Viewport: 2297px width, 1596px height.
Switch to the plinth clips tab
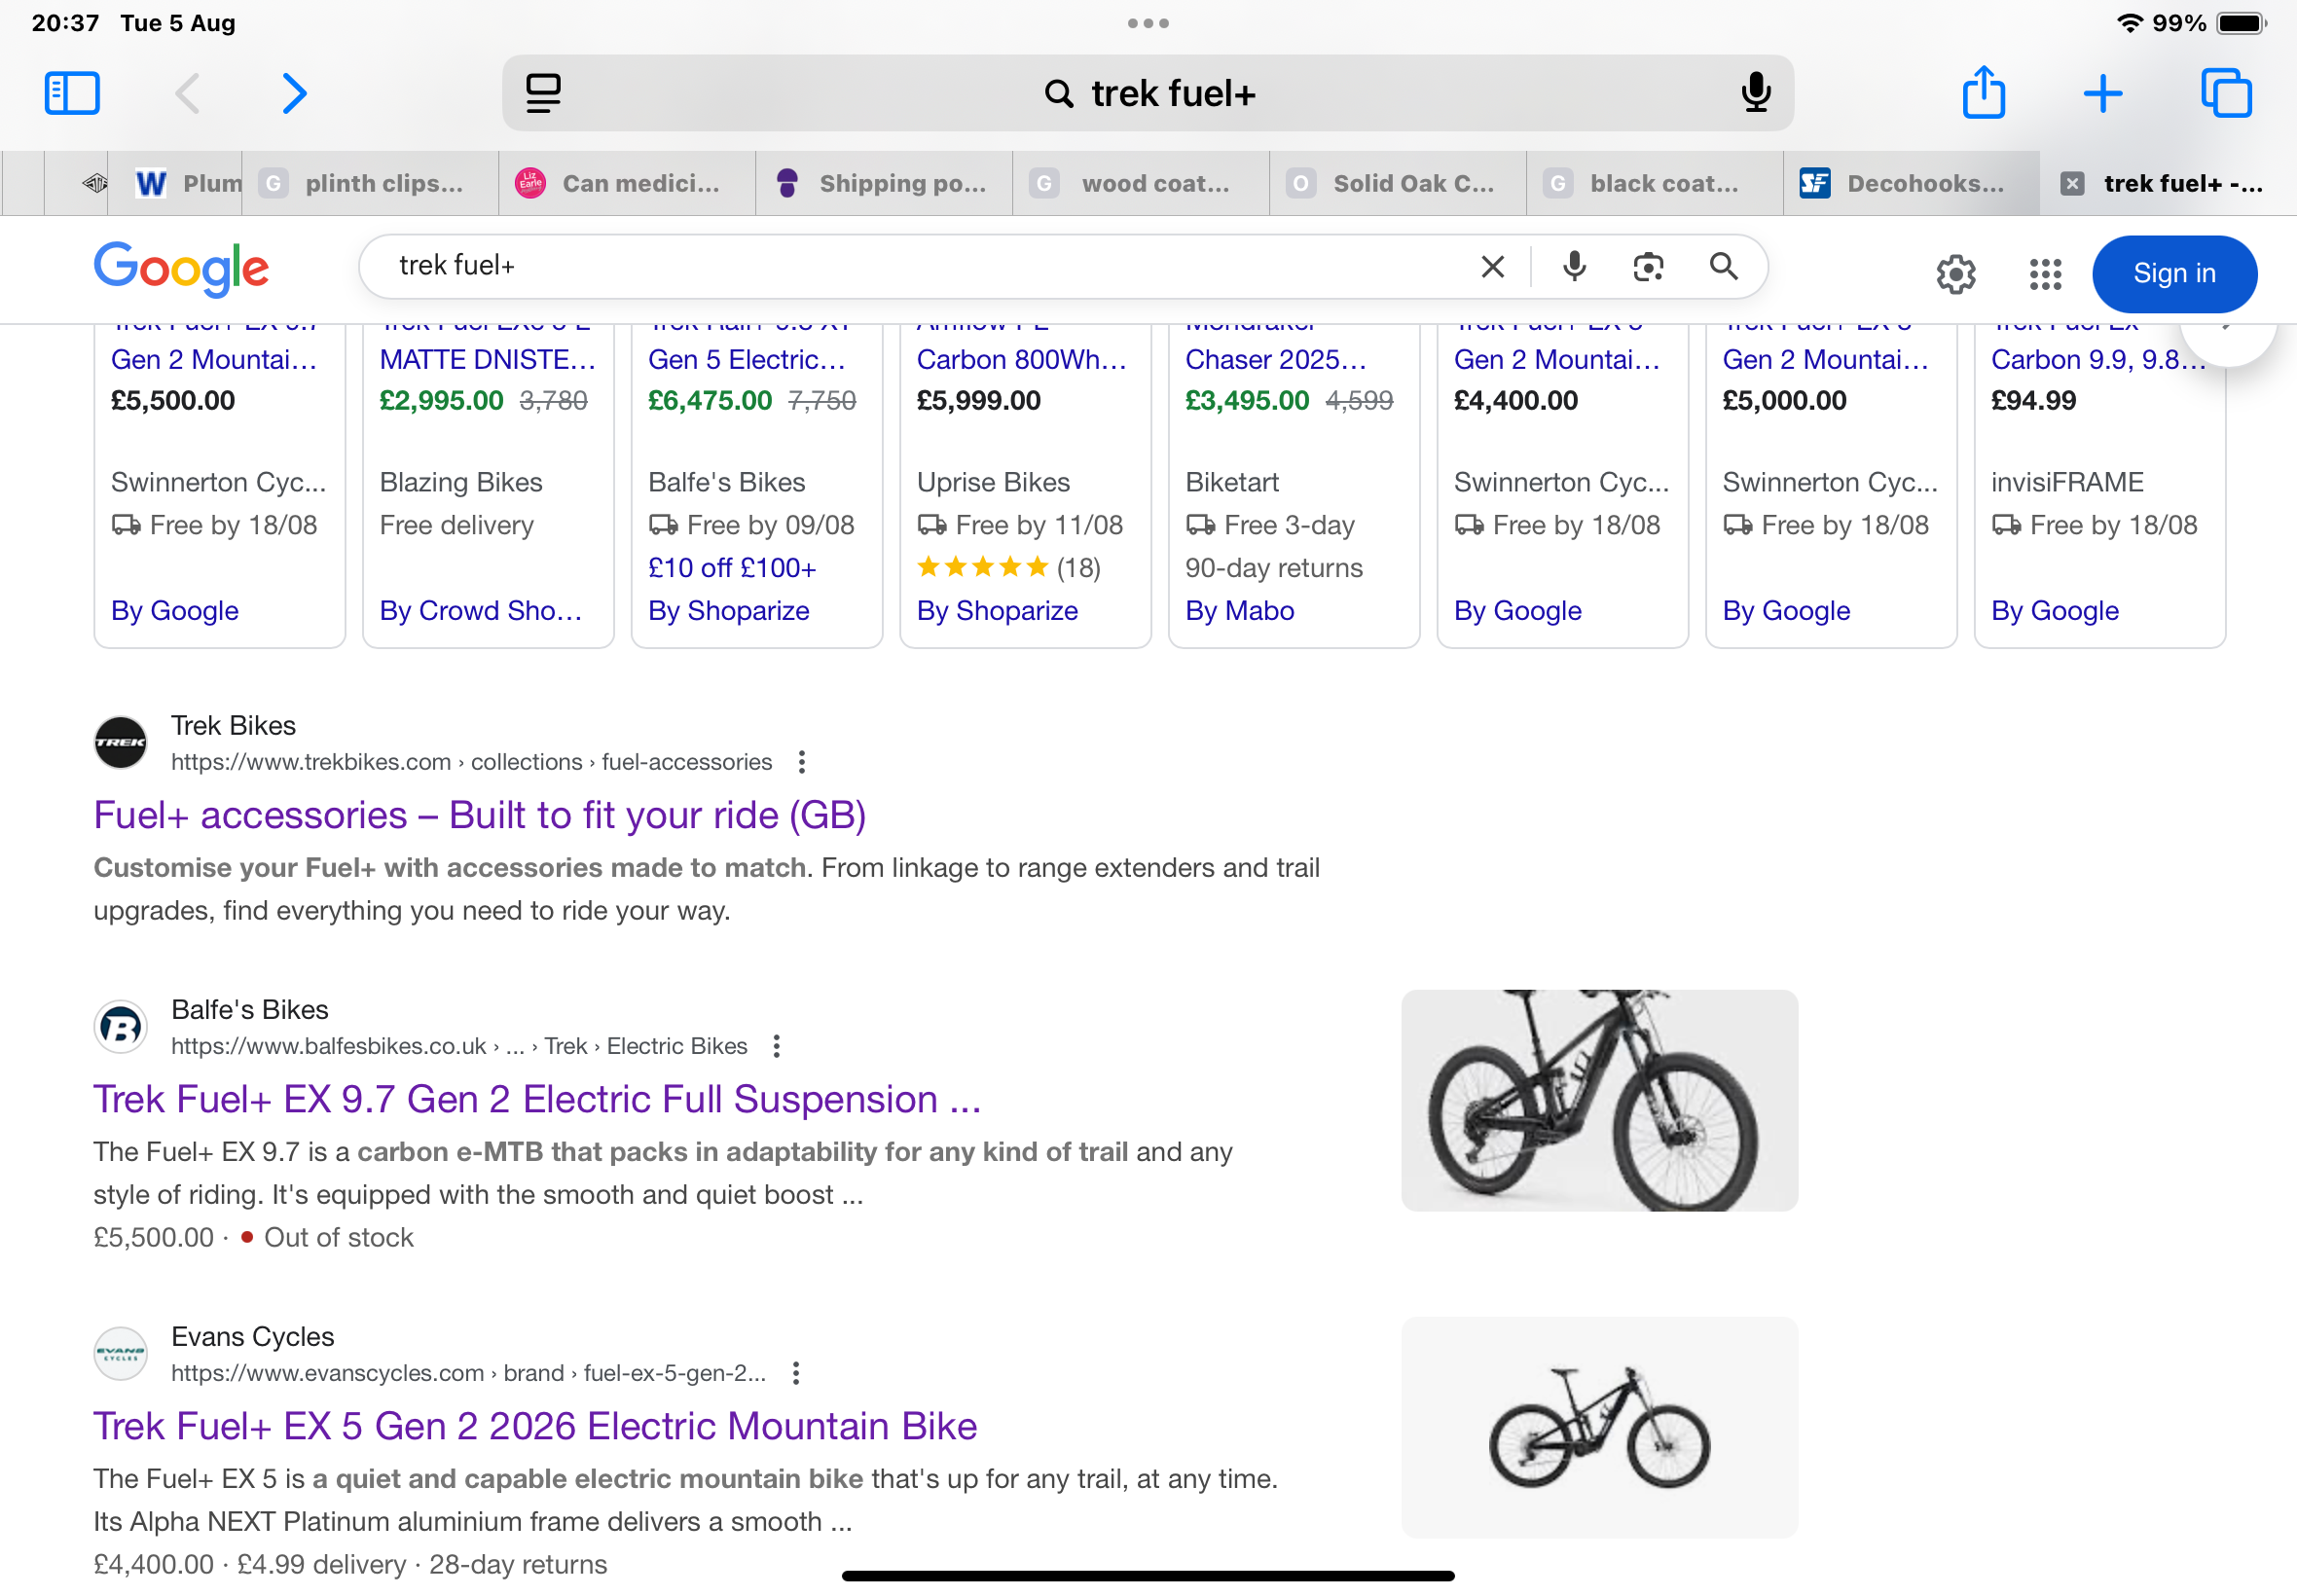click(x=371, y=183)
